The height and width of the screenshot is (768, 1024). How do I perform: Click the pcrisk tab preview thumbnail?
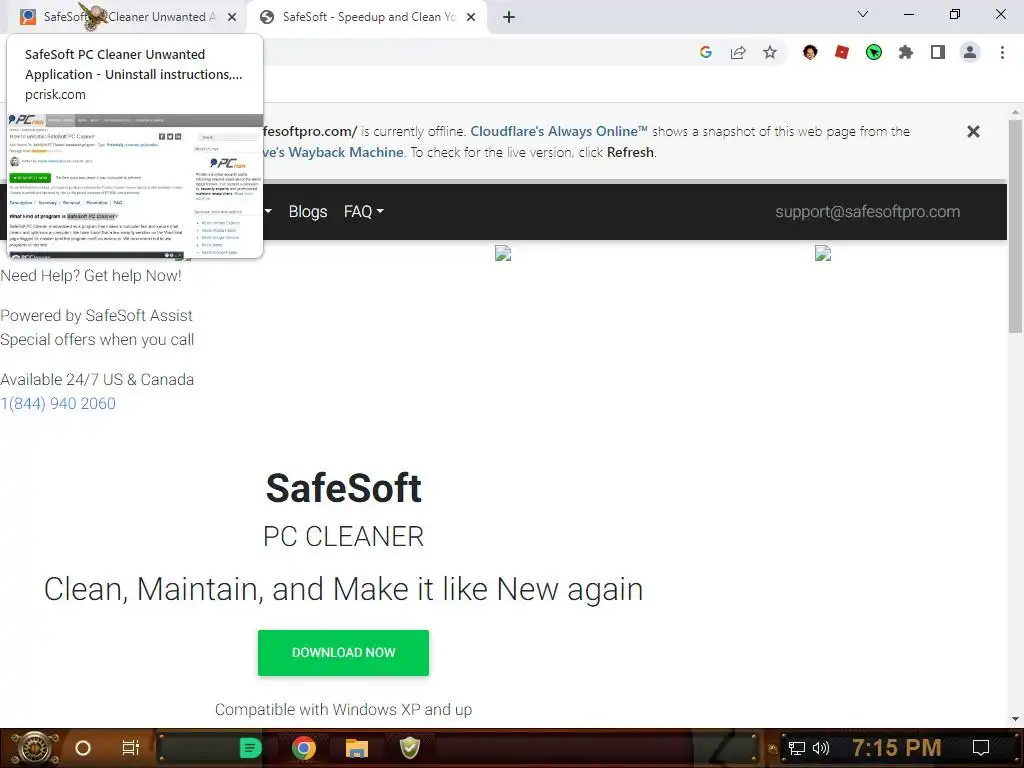pyautogui.click(x=135, y=186)
